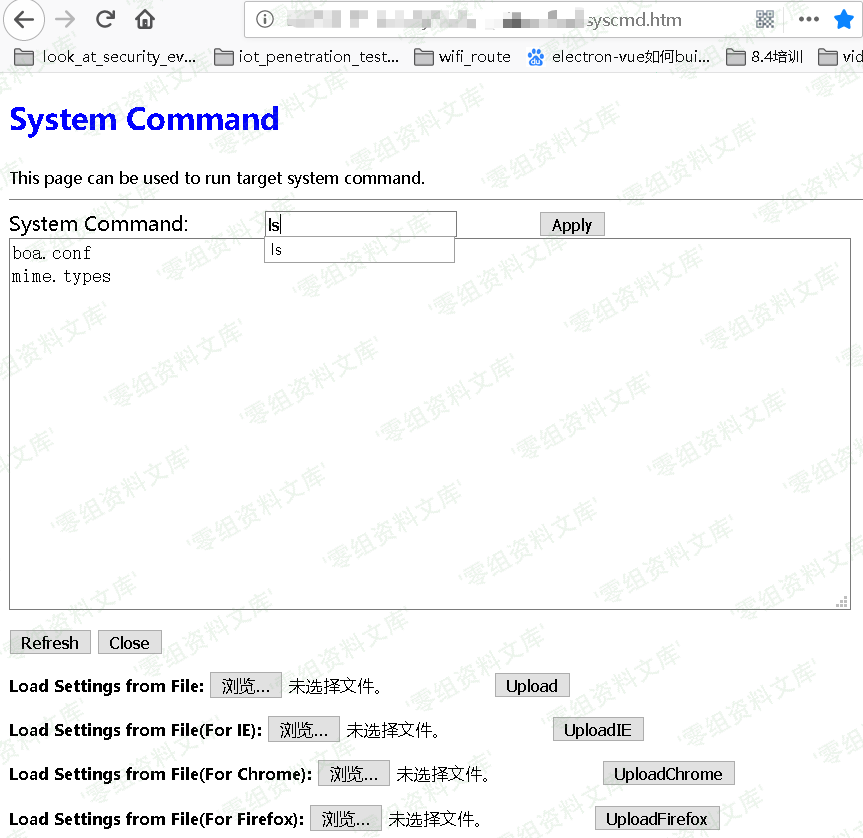Click the Refresh button

[50, 643]
